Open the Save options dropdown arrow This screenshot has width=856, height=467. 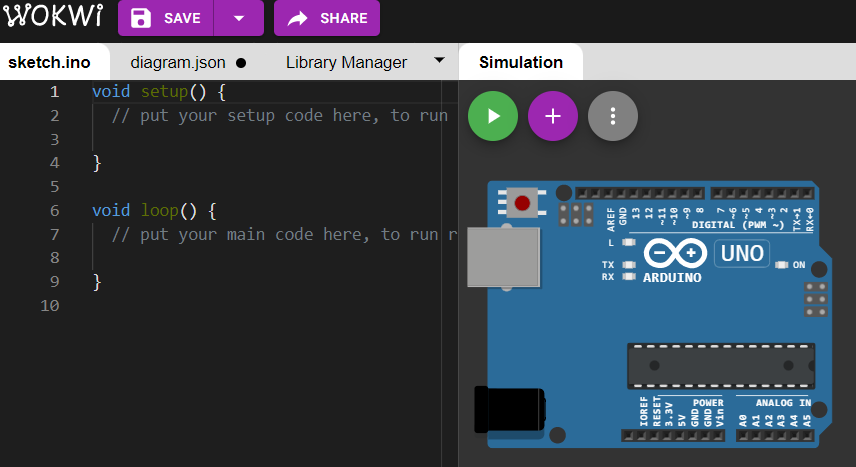coord(239,18)
